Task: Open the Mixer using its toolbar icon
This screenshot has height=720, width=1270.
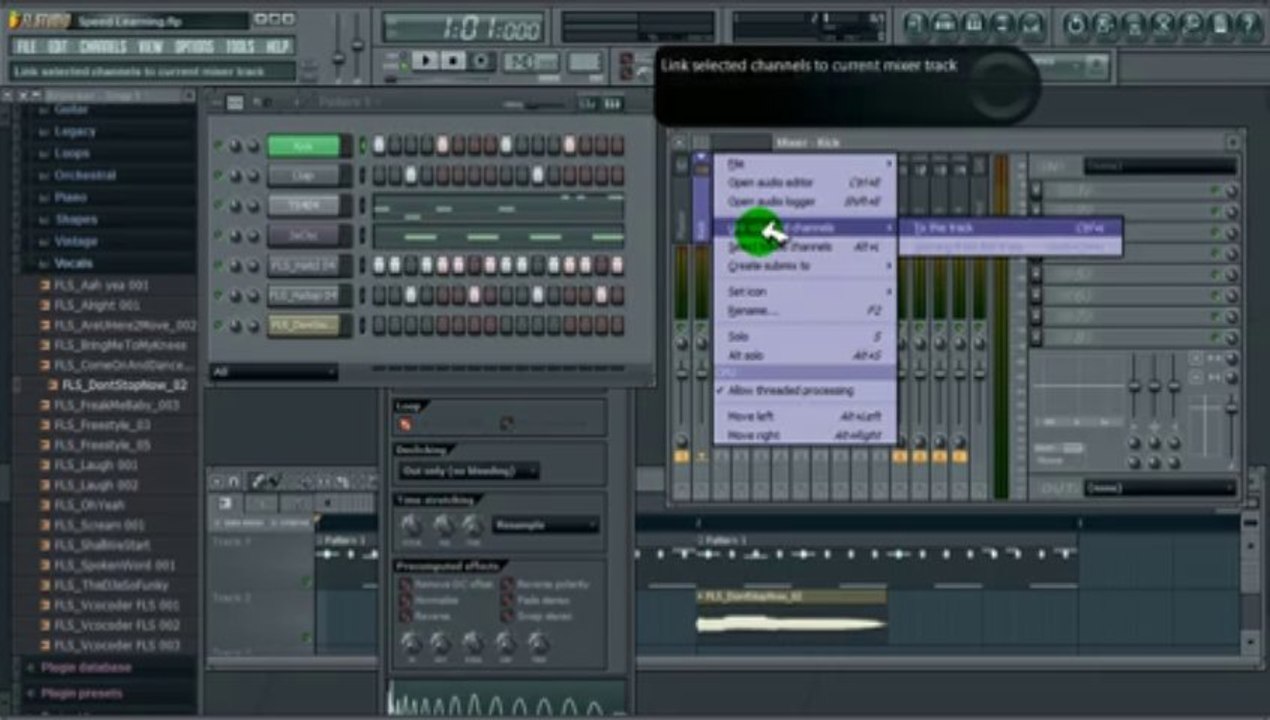Action: tap(1031, 25)
